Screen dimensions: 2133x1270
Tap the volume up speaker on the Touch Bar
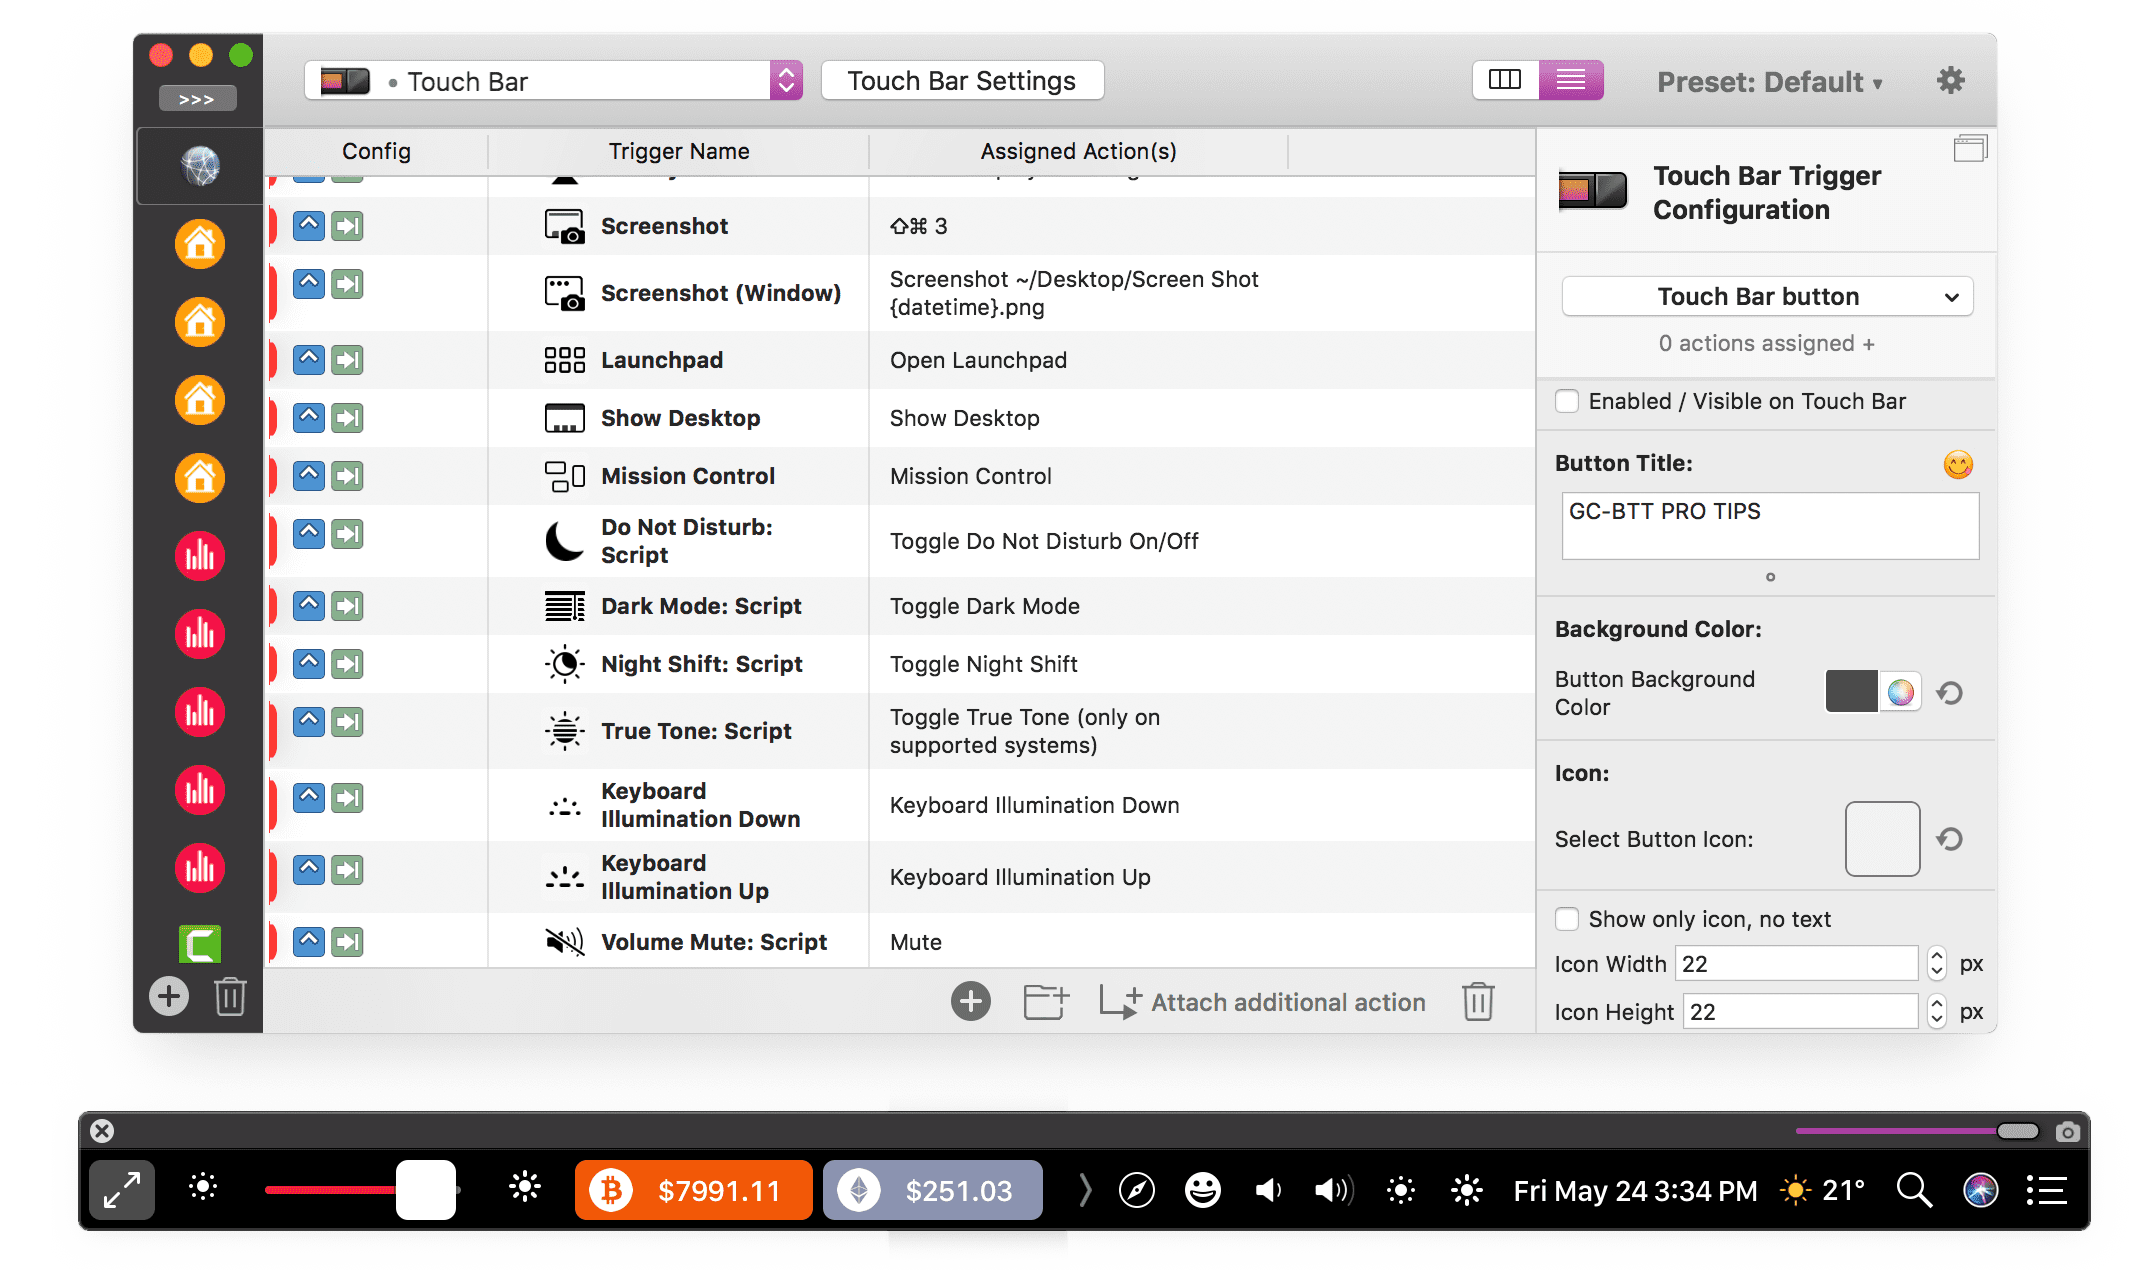click(1334, 1190)
